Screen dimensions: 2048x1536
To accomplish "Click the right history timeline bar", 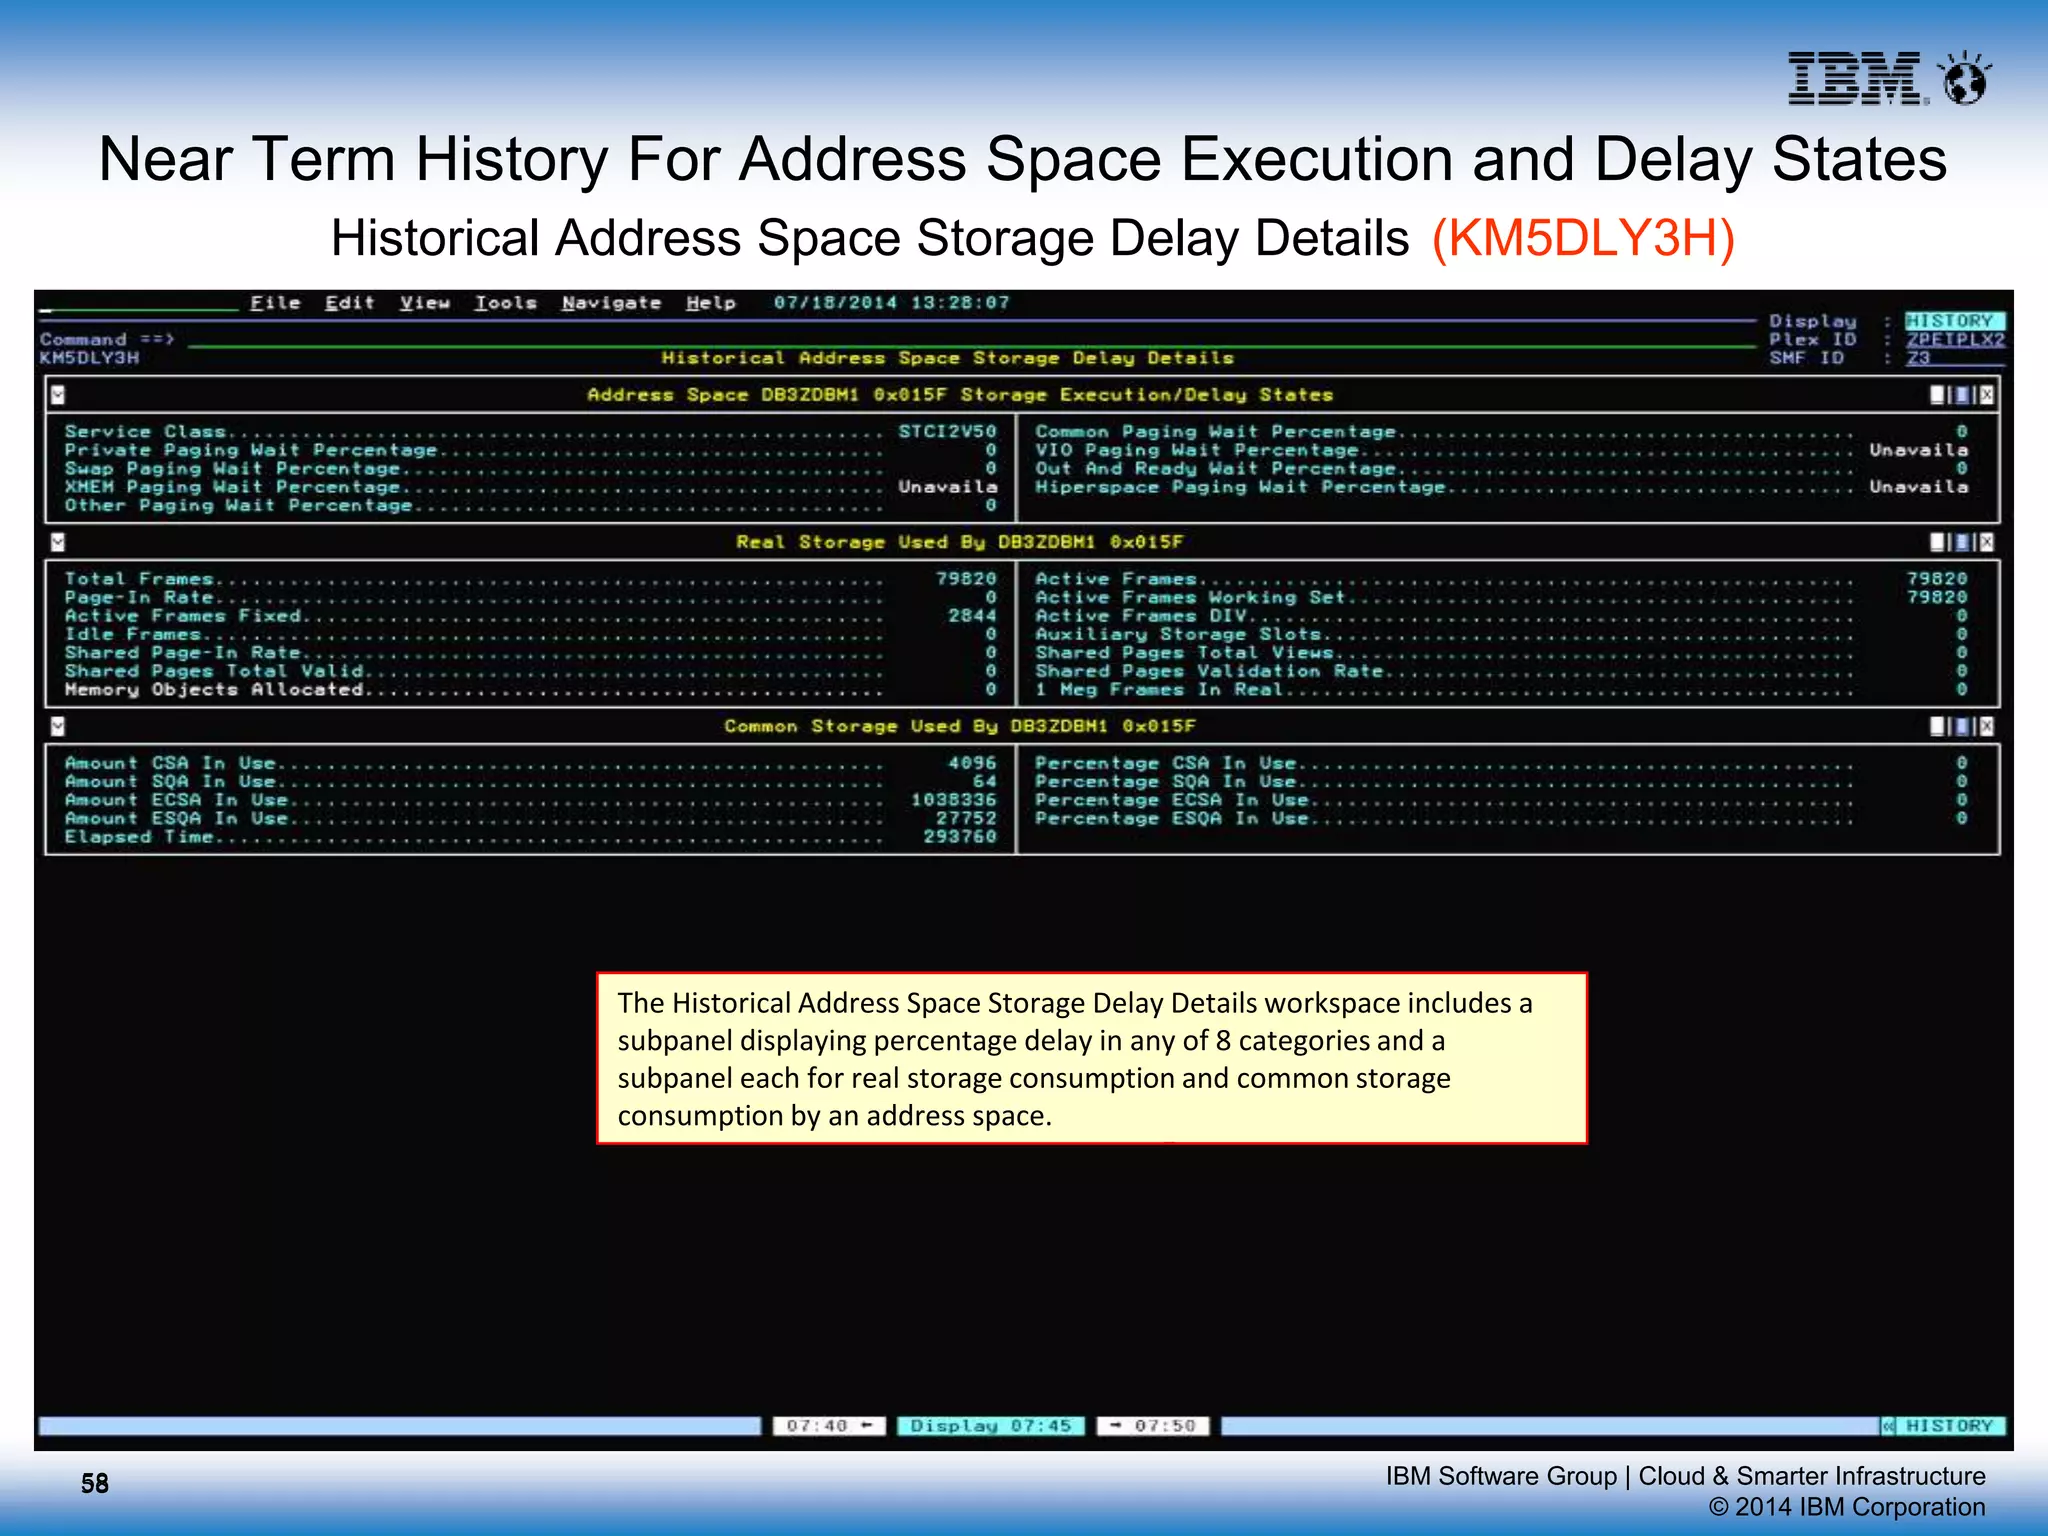I will click(x=1550, y=1426).
